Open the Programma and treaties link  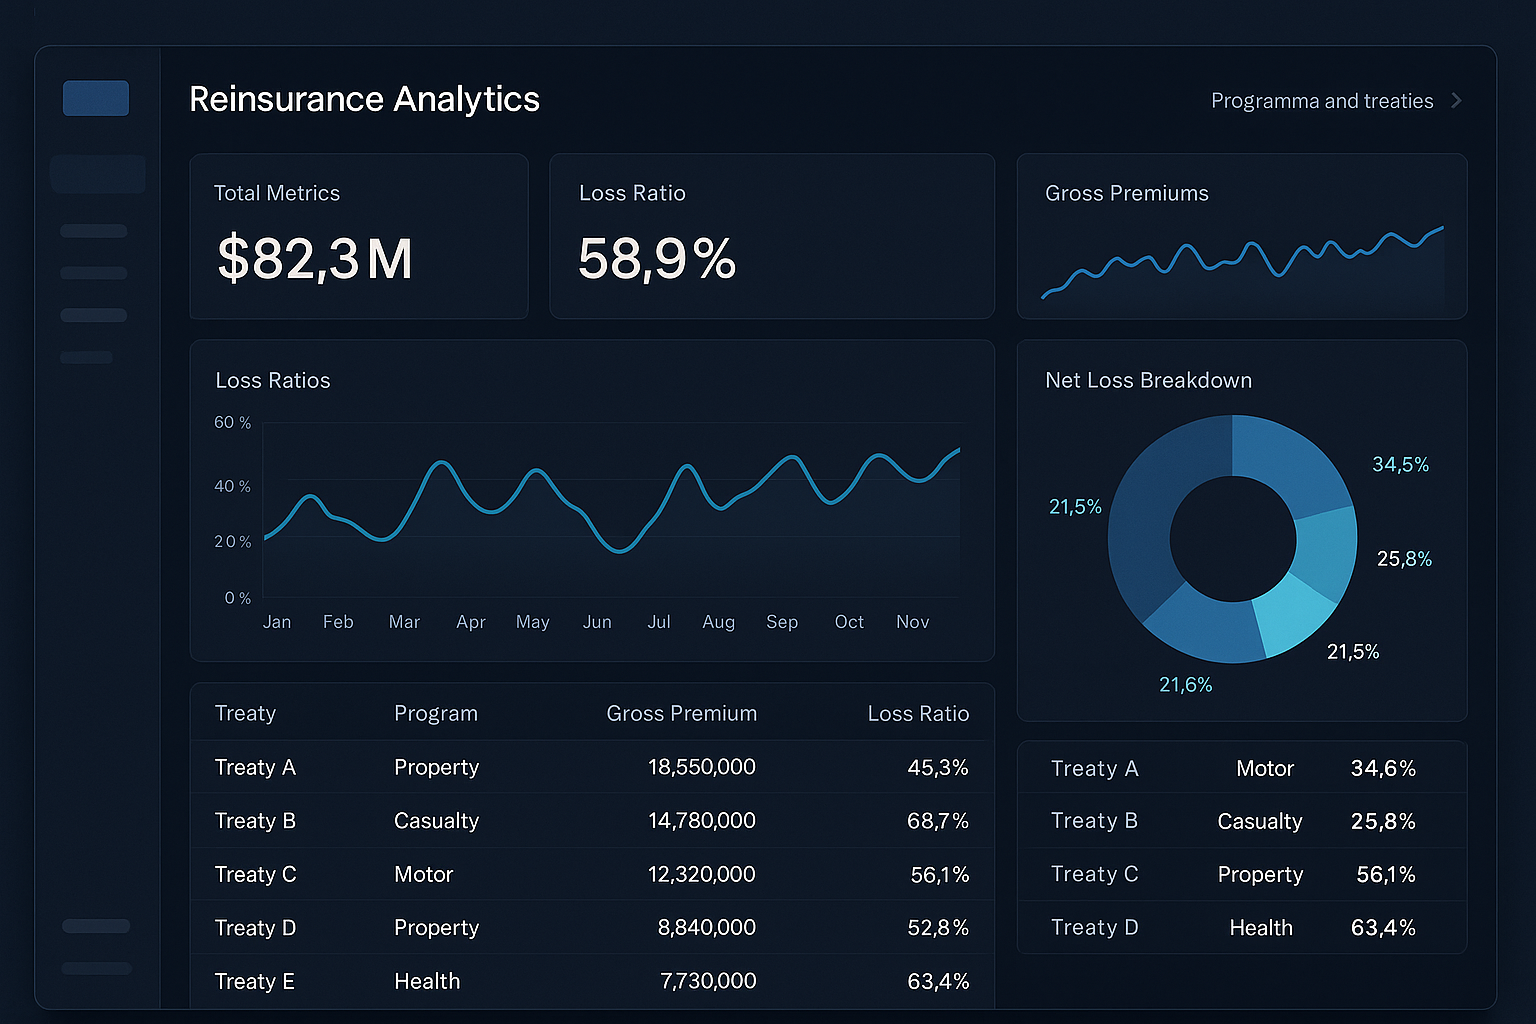[1322, 101]
